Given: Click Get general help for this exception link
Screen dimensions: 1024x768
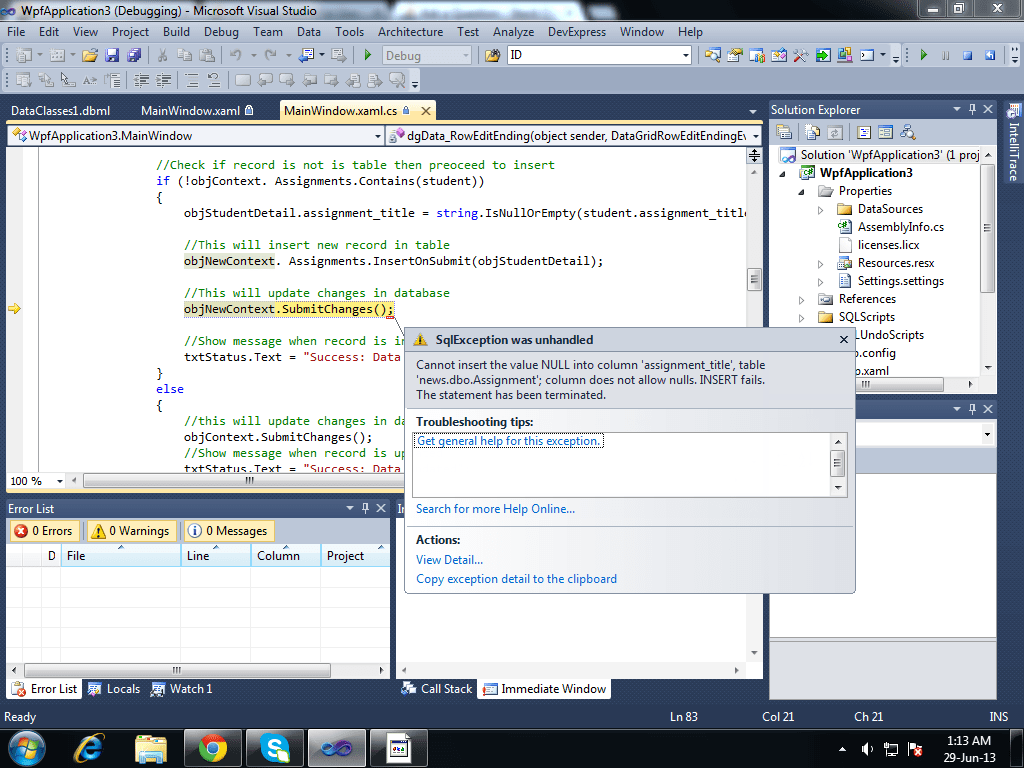Looking at the screenshot, I should 508,441.
